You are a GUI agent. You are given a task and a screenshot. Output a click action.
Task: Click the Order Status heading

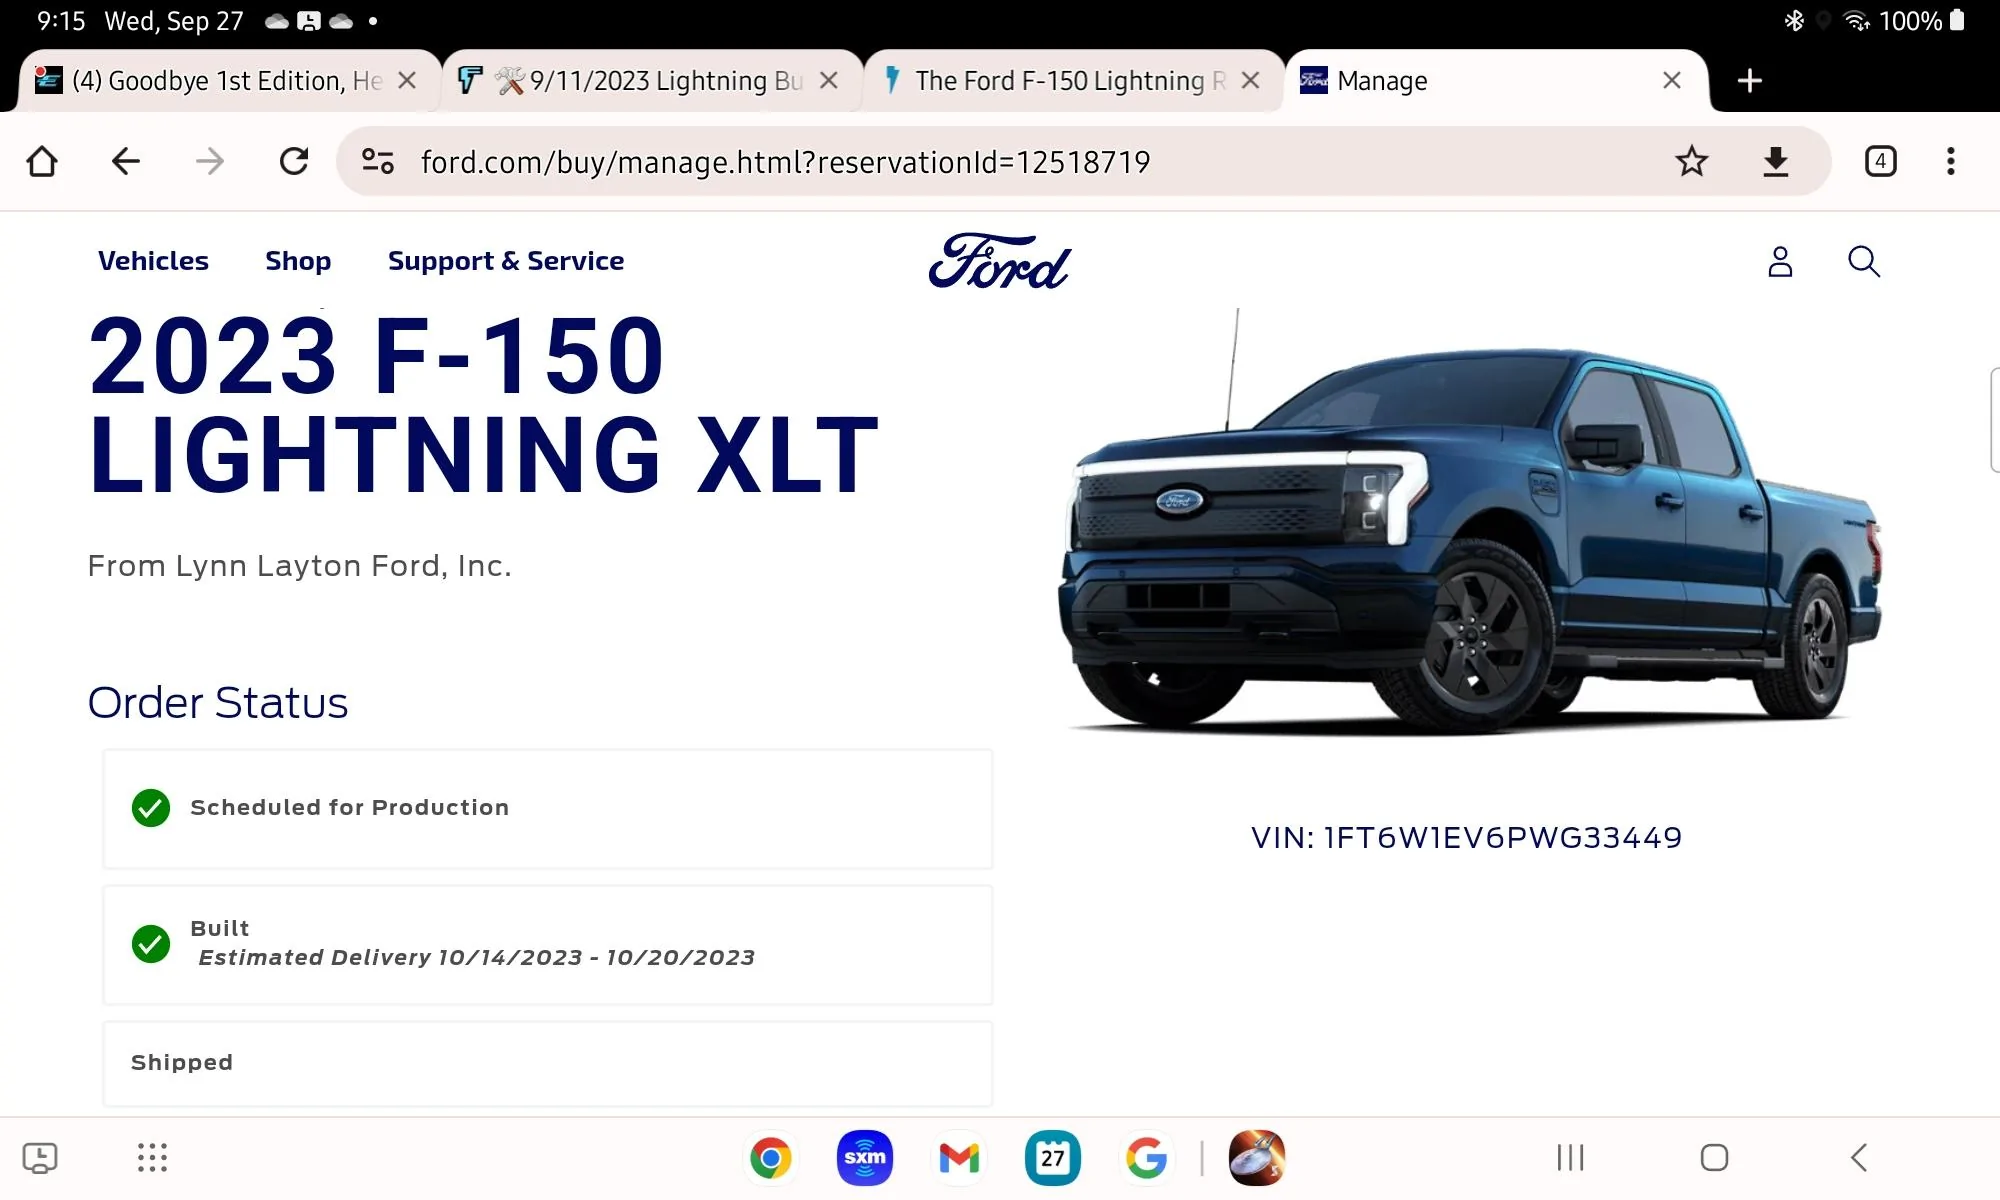[x=218, y=703]
